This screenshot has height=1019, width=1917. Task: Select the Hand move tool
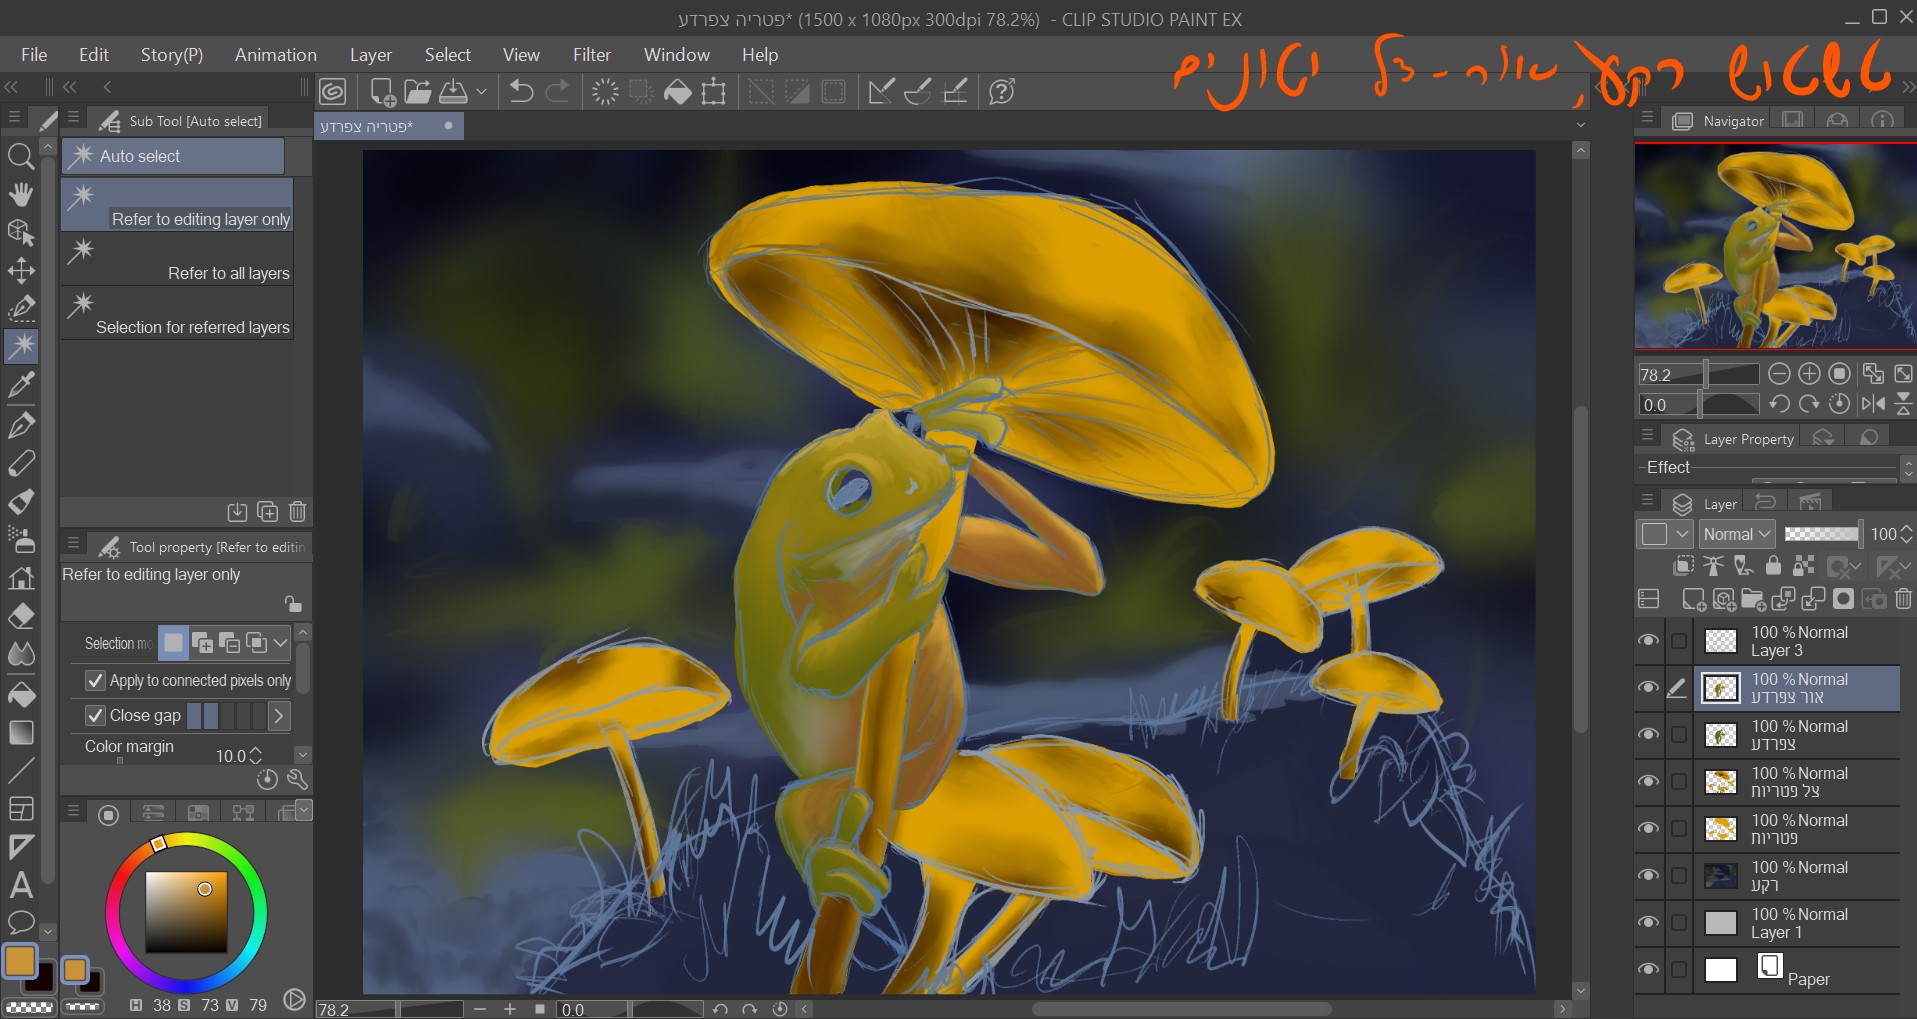pyautogui.click(x=20, y=194)
